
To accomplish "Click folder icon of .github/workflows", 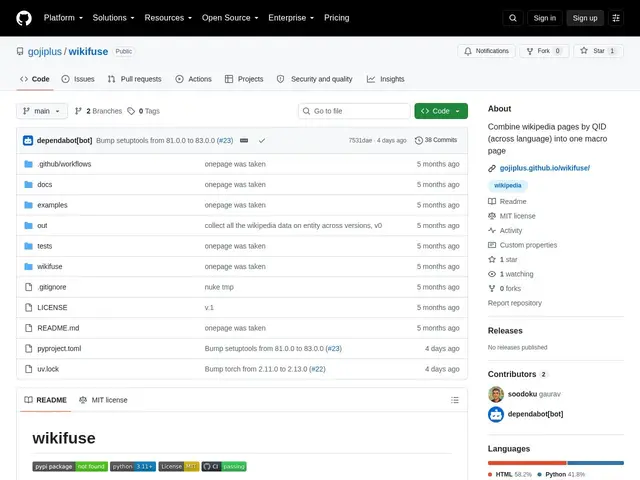I will click(28, 164).
